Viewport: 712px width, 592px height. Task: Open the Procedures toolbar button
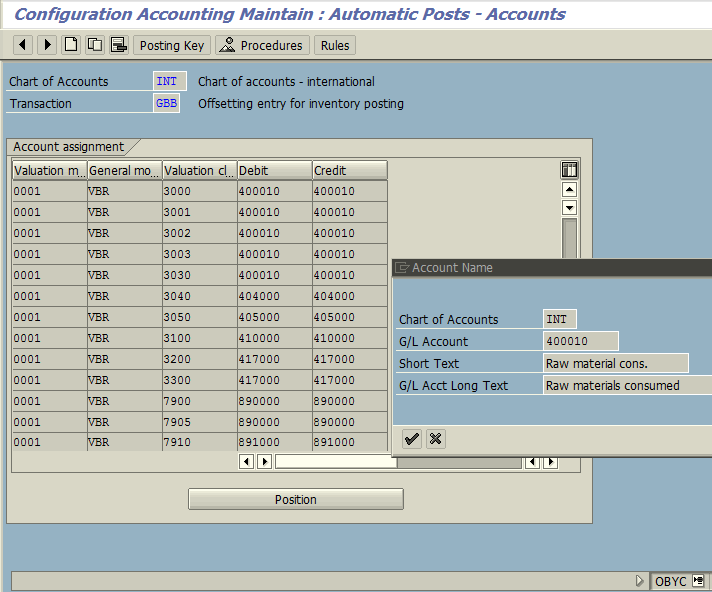[261, 45]
